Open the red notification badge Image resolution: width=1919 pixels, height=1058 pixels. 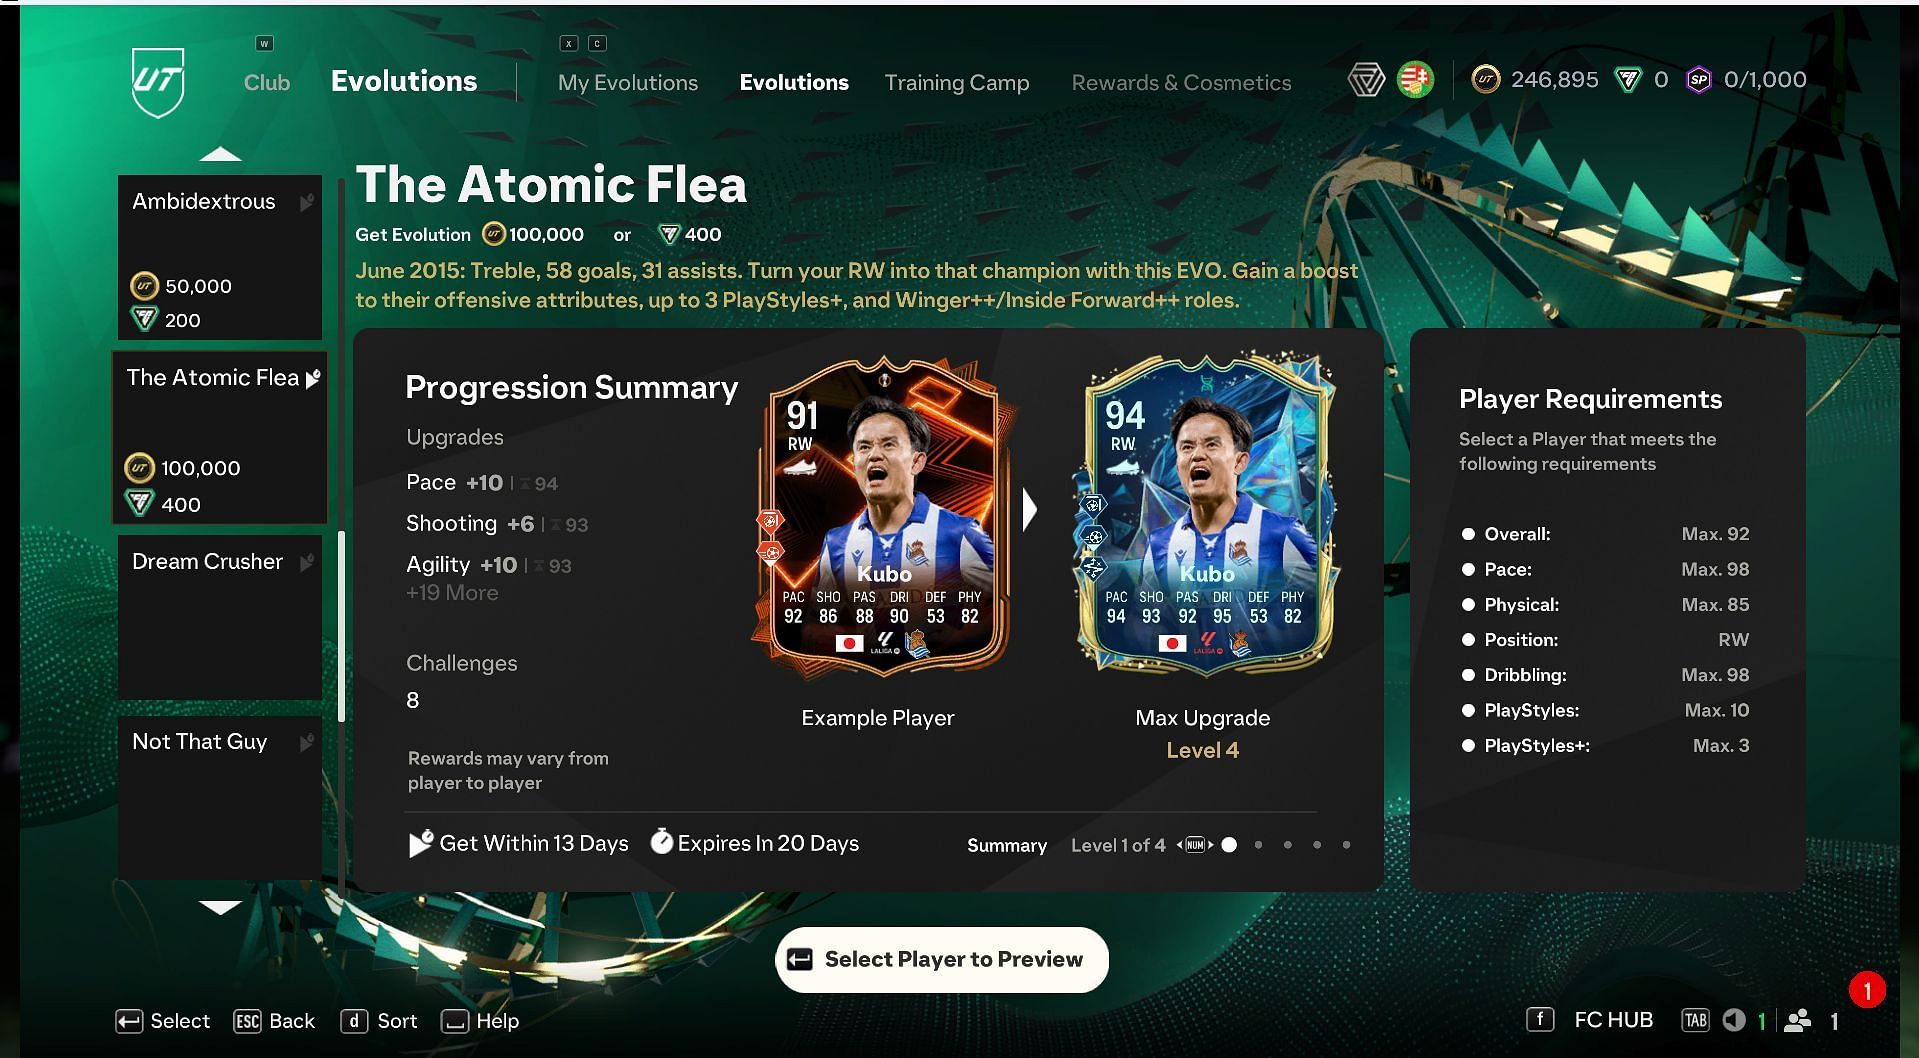pyautogui.click(x=1867, y=990)
